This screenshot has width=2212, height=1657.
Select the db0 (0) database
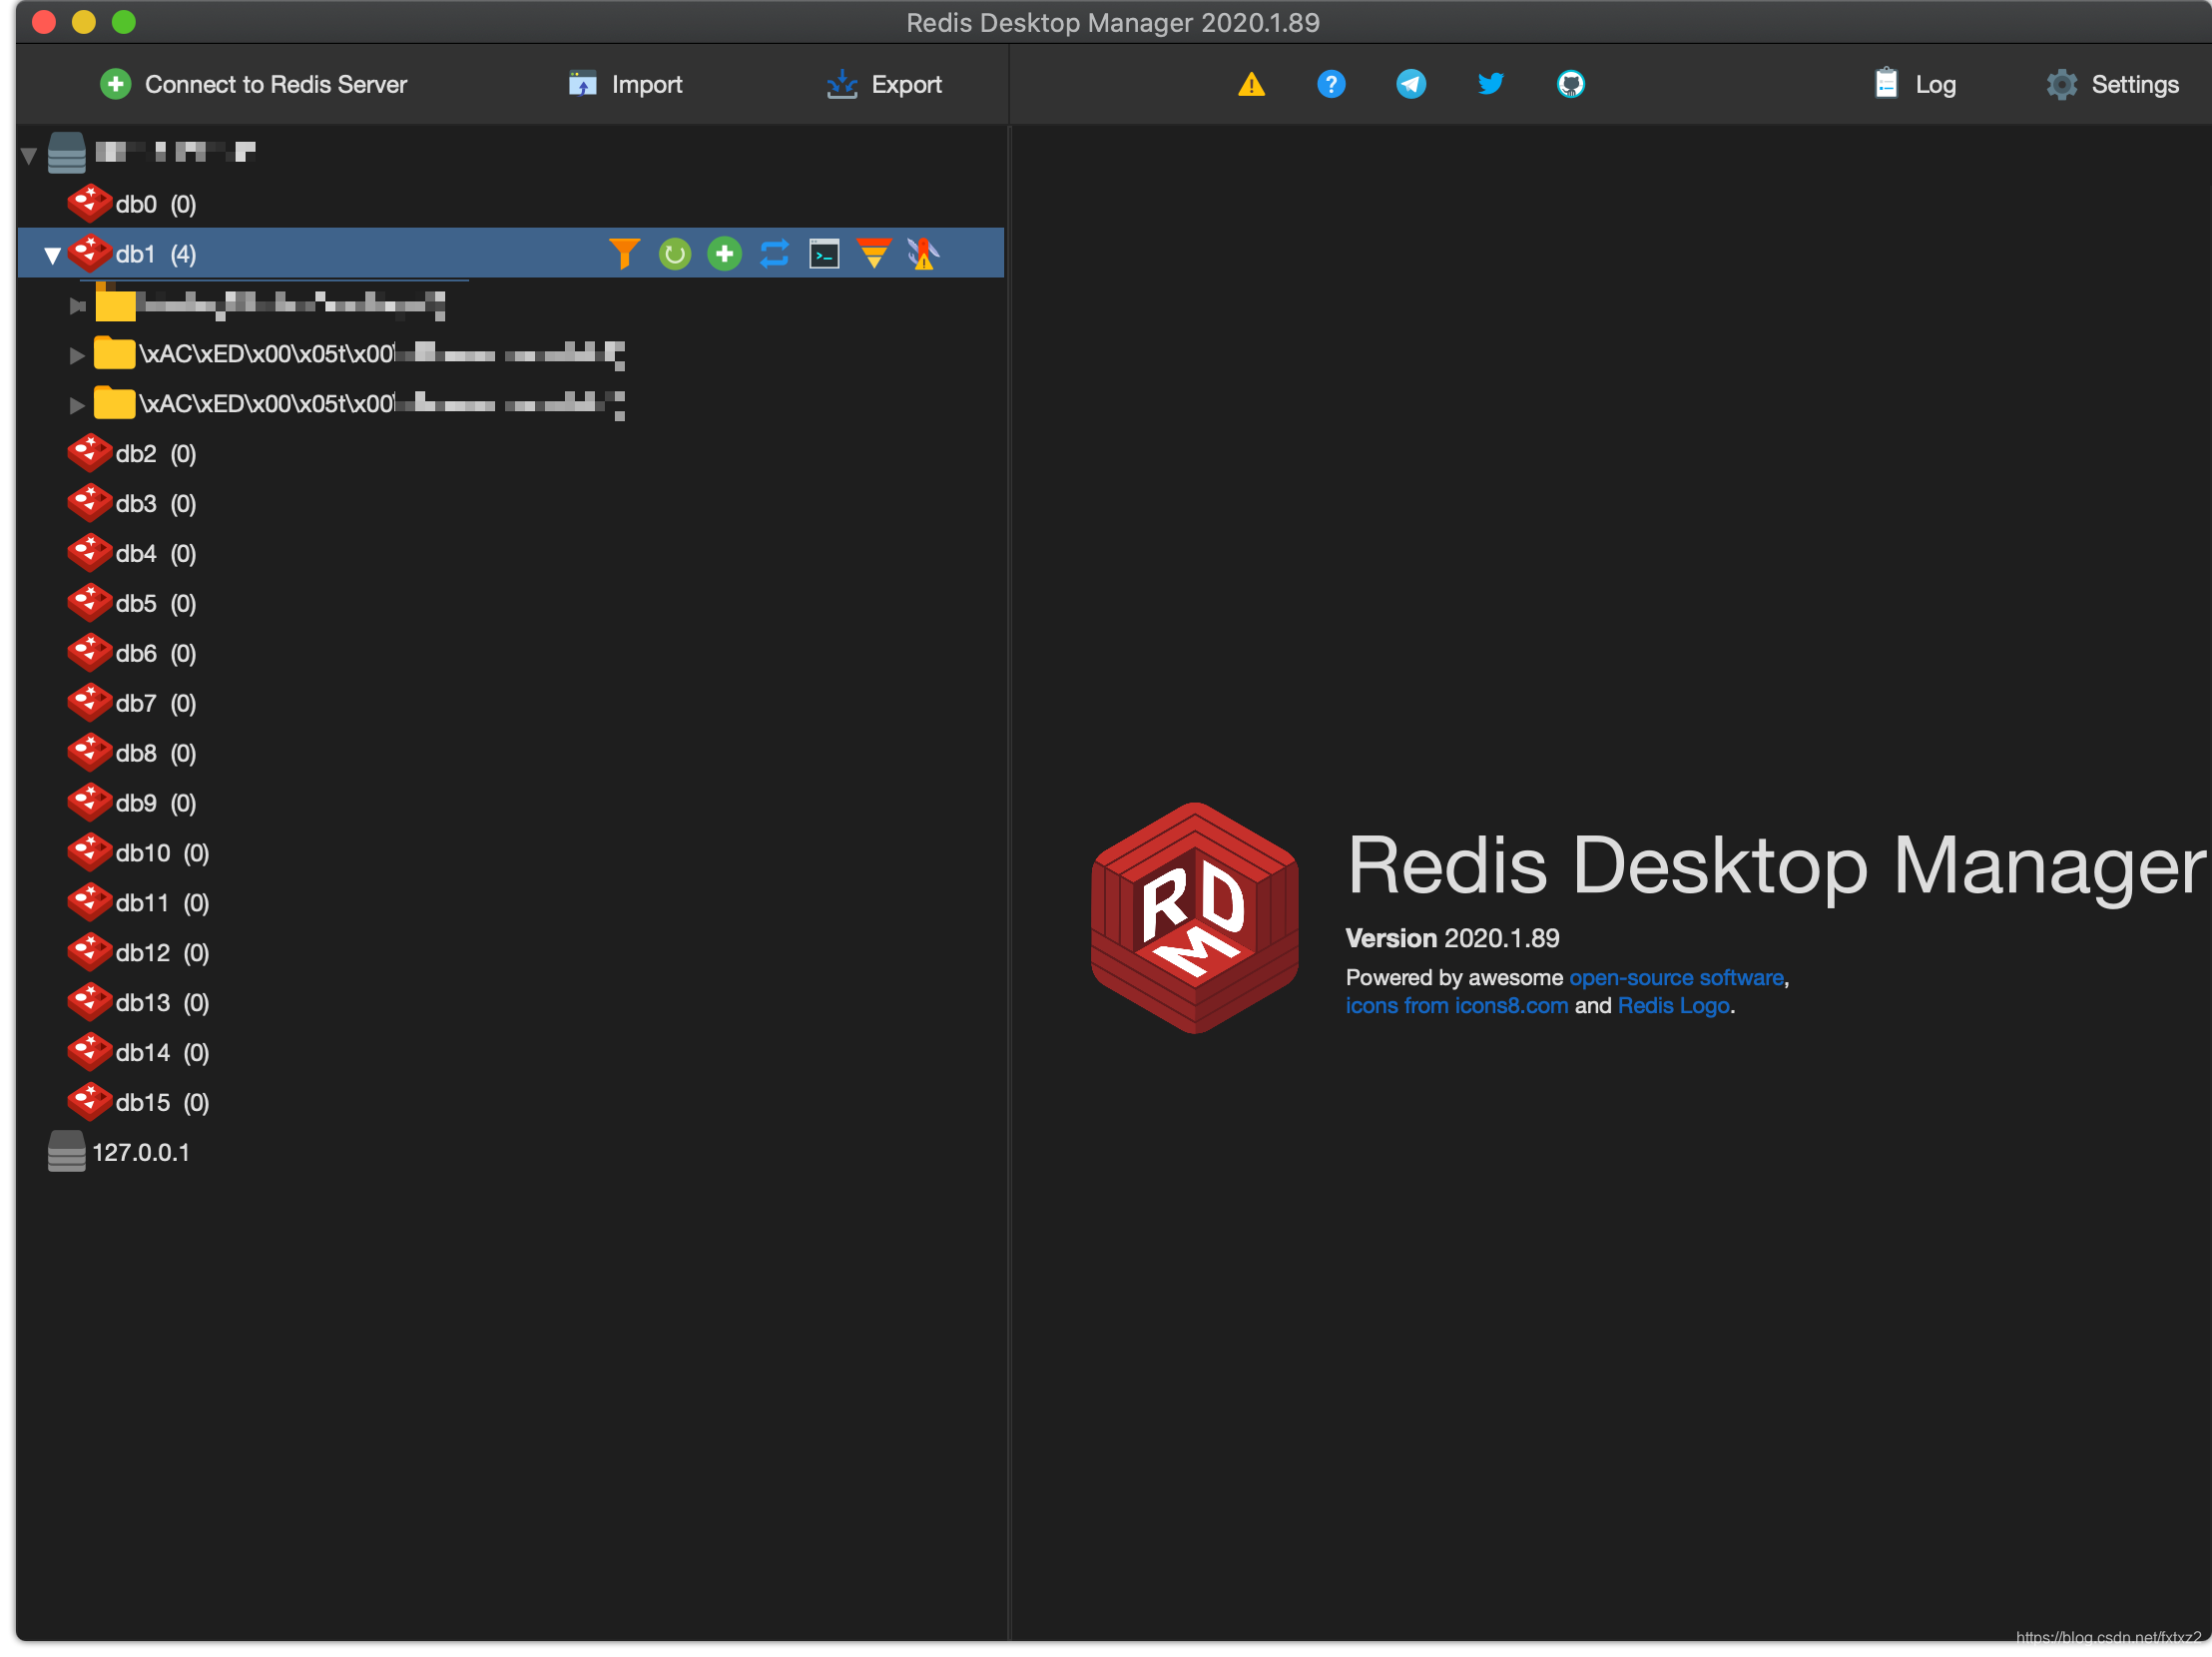coord(155,204)
